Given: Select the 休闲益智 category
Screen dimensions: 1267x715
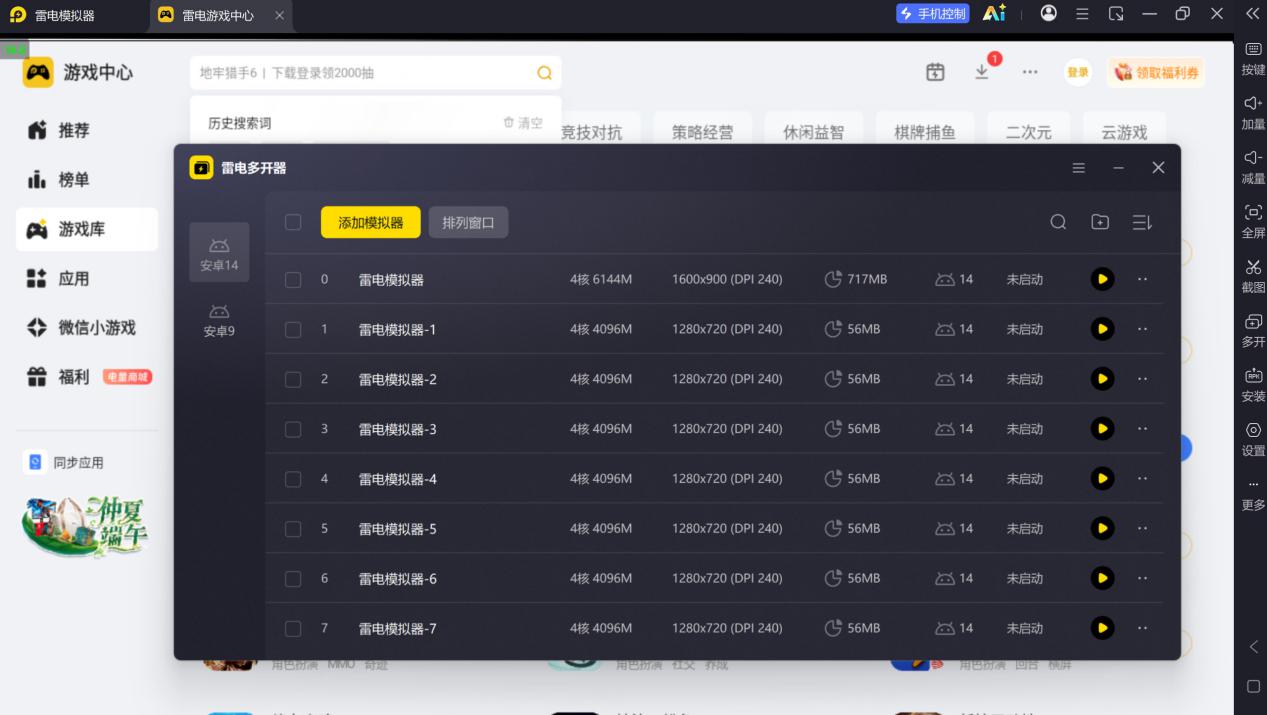Looking at the screenshot, I should [x=813, y=132].
